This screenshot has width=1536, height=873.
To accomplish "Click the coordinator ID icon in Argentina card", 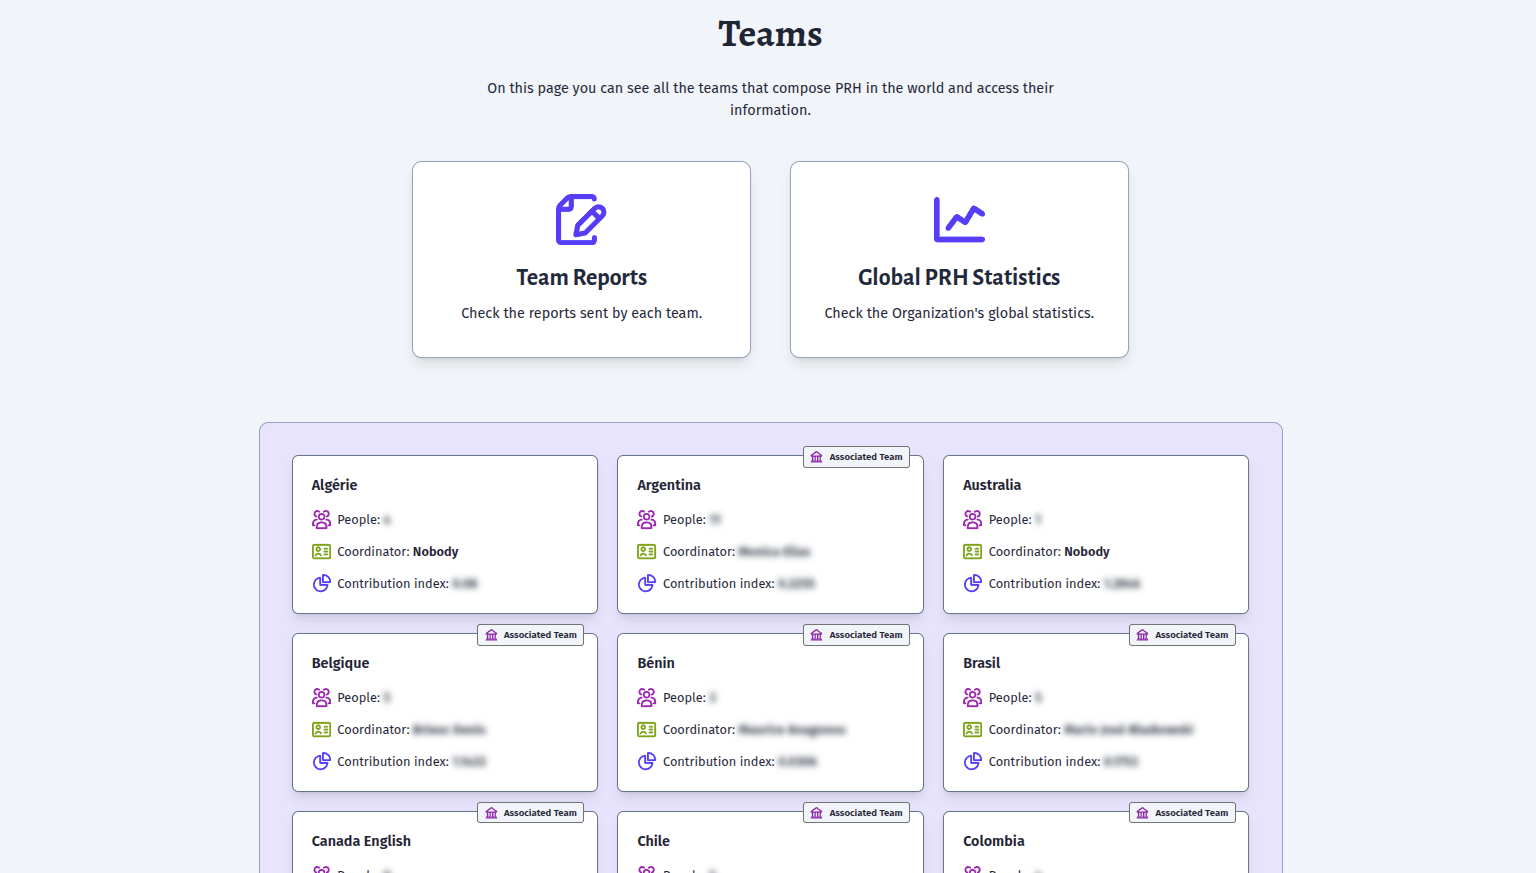I will click(647, 551).
